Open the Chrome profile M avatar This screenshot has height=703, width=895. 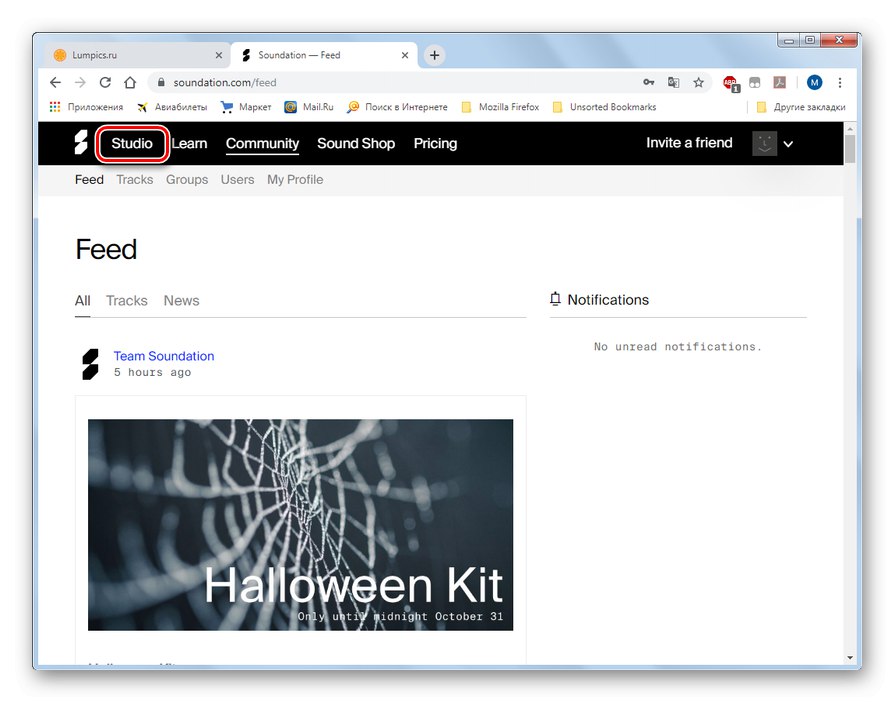(815, 83)
